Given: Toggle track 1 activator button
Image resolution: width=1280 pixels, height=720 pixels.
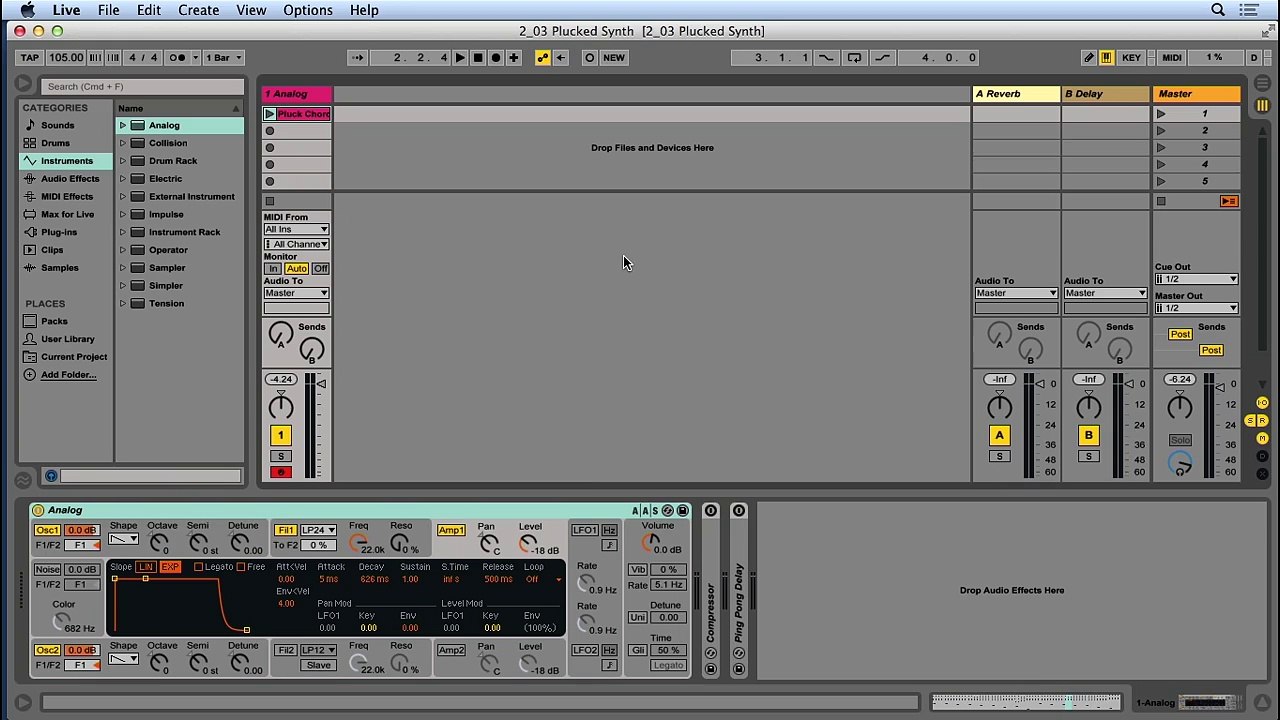Looking at the screenshot, I should coord(281,435).
